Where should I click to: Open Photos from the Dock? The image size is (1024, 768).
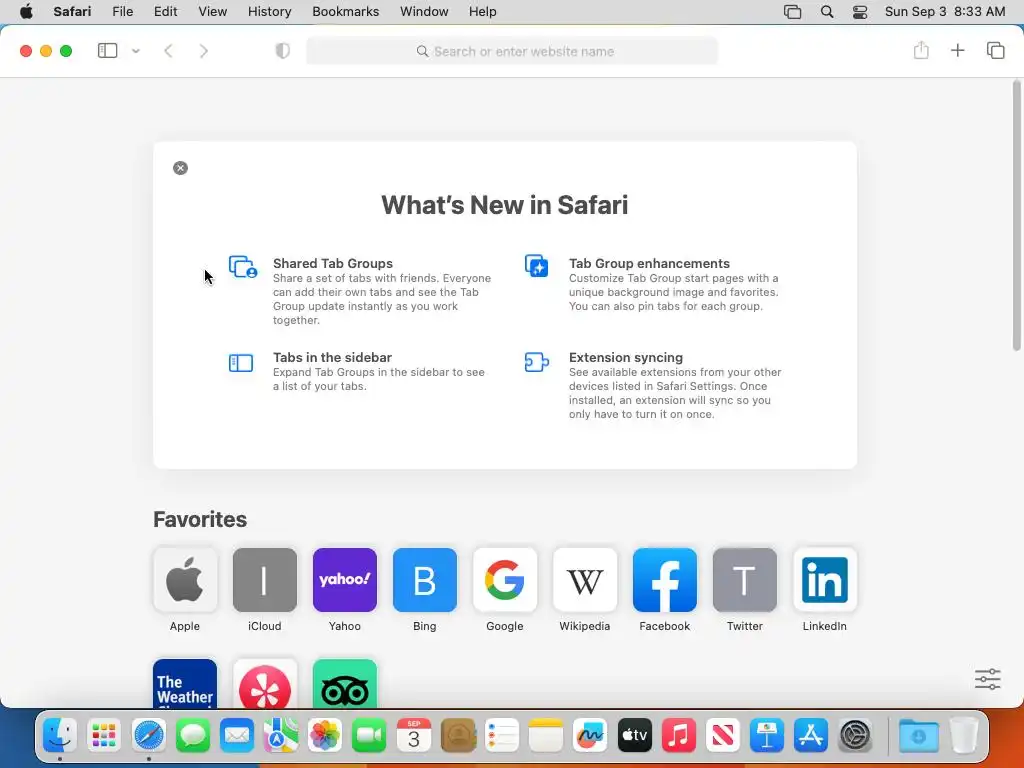pyautogui.click(x=325, y=735)
